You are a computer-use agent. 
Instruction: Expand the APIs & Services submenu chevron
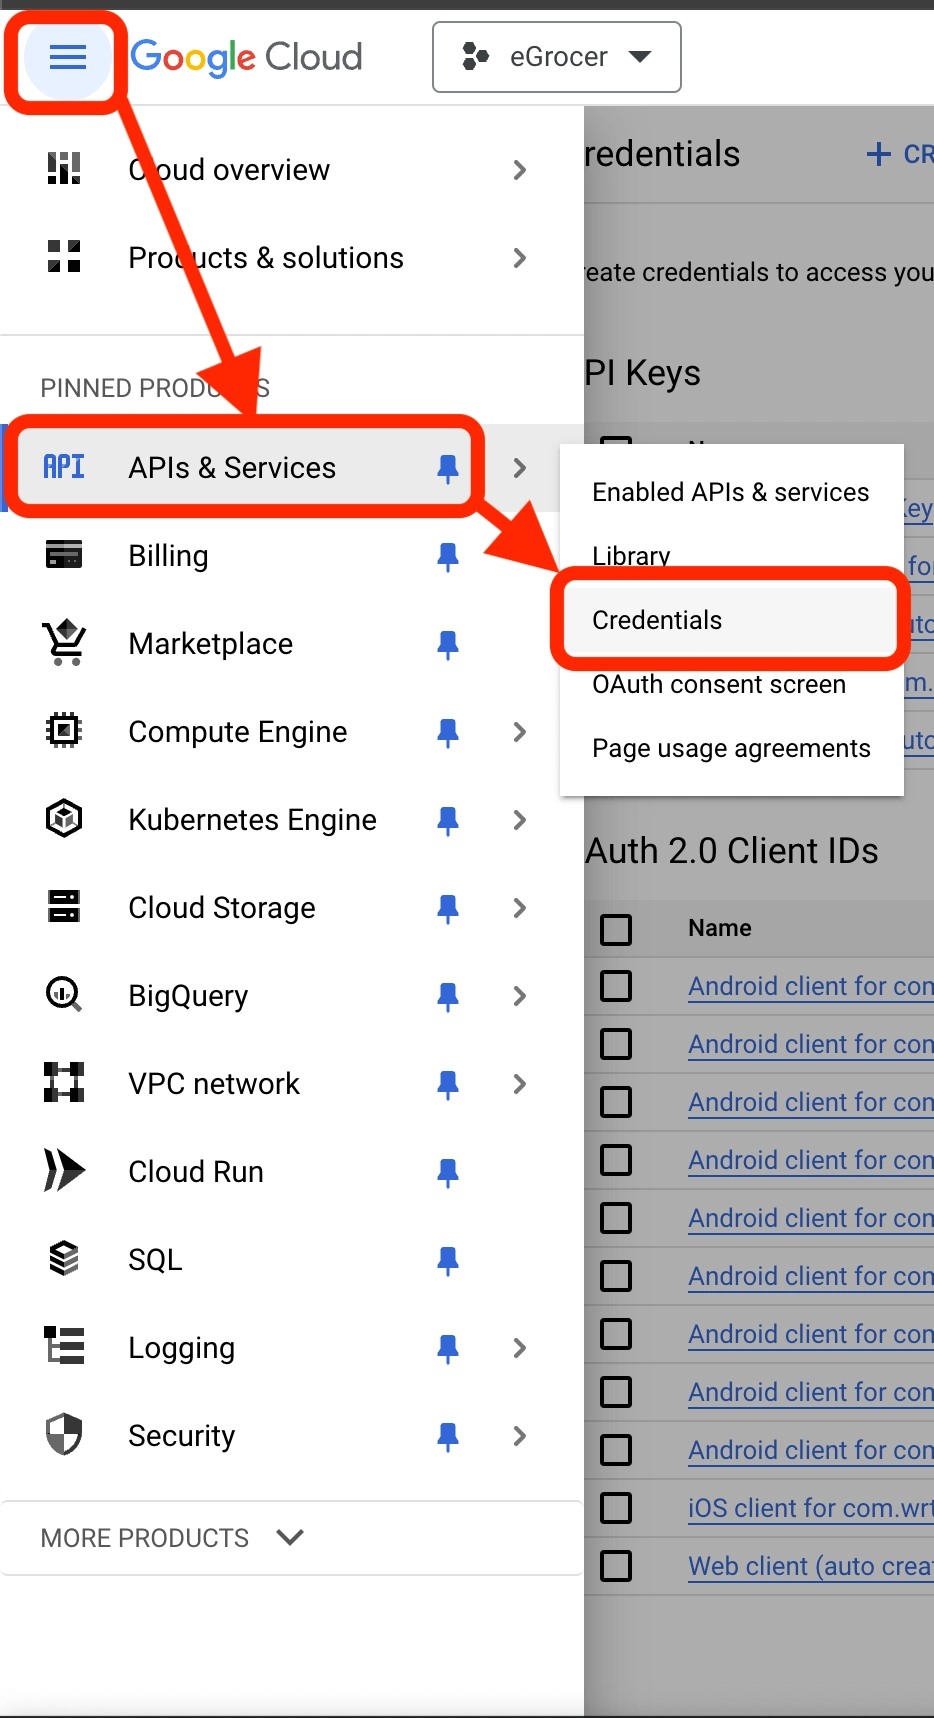[x=519, y=468]
